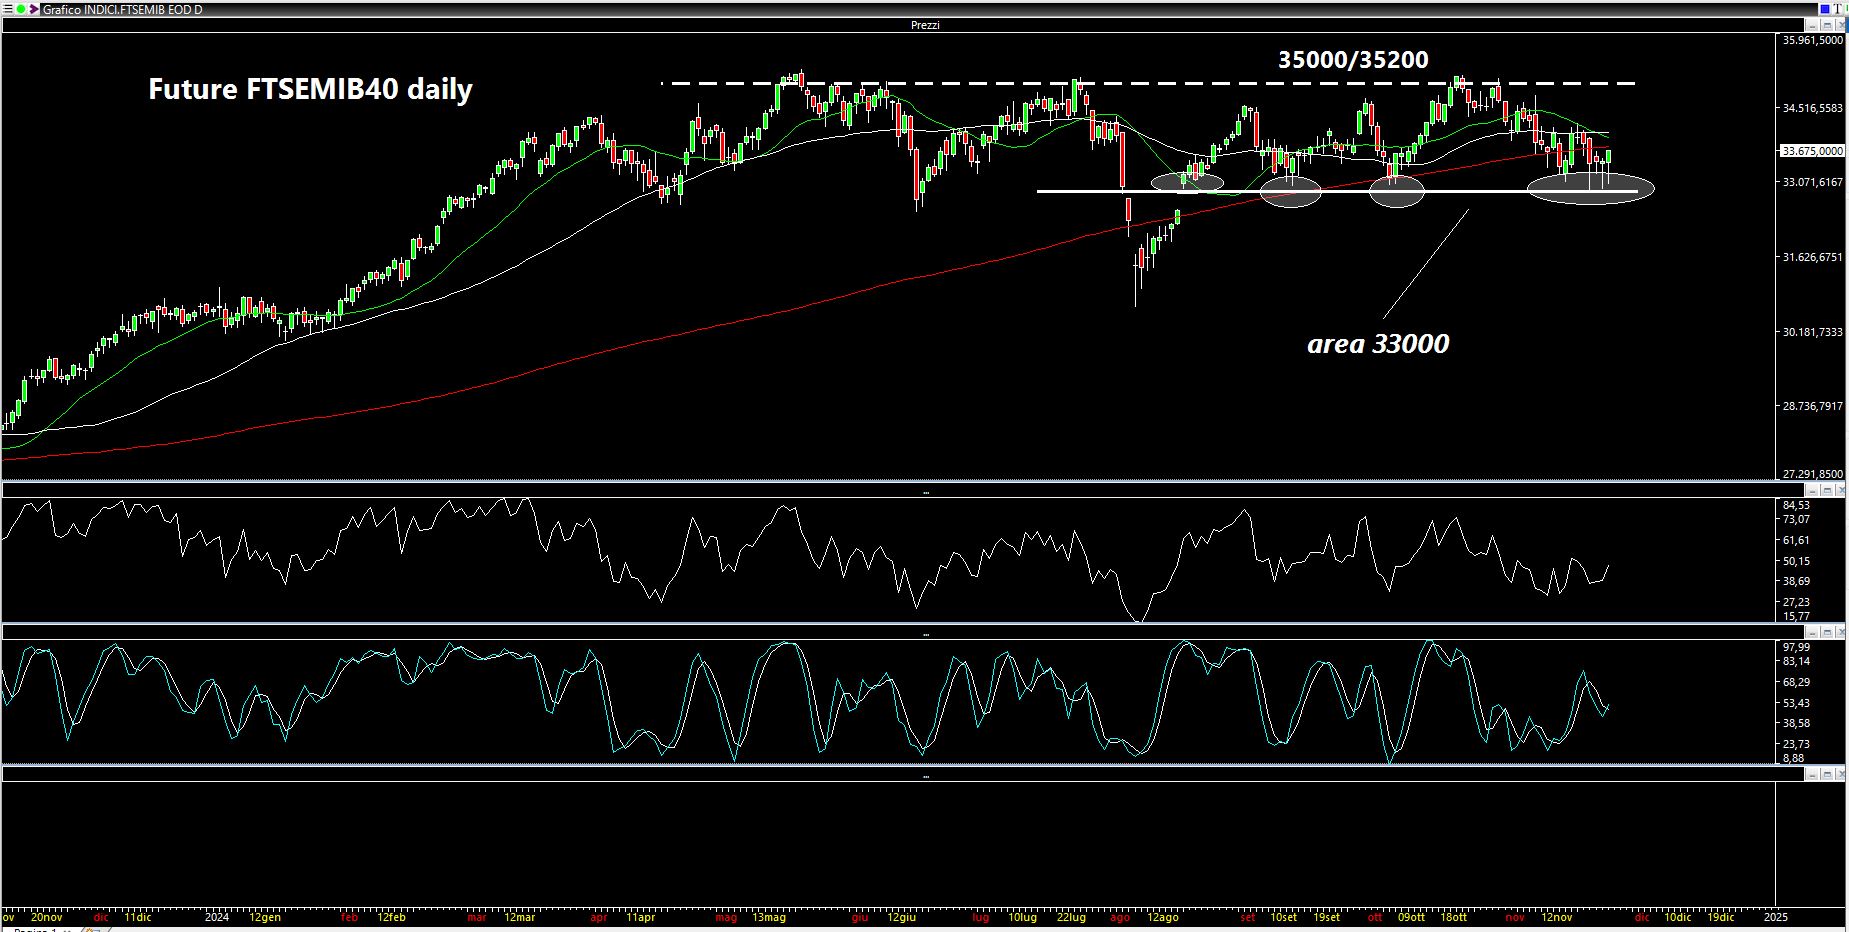The height and width of the screenshot is (932, 1849).
Task: Click the current price label 33.675,0000
Action: point(1812,151)
